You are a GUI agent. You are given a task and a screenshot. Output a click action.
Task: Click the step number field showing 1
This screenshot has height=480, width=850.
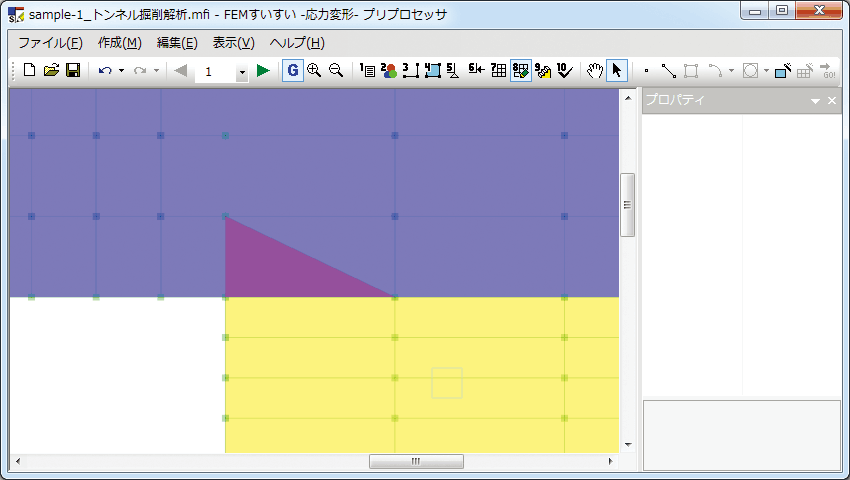(x=215, y=72)
